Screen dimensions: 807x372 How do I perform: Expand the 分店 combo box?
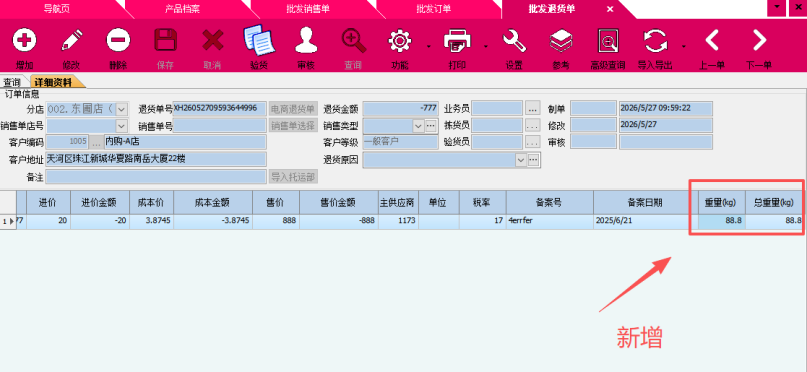[x=122, y=109]
